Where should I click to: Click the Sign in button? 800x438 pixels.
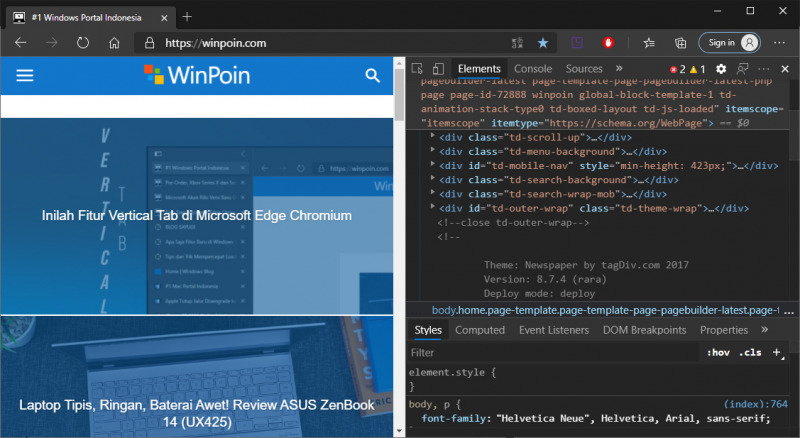[x=729, y=43]
